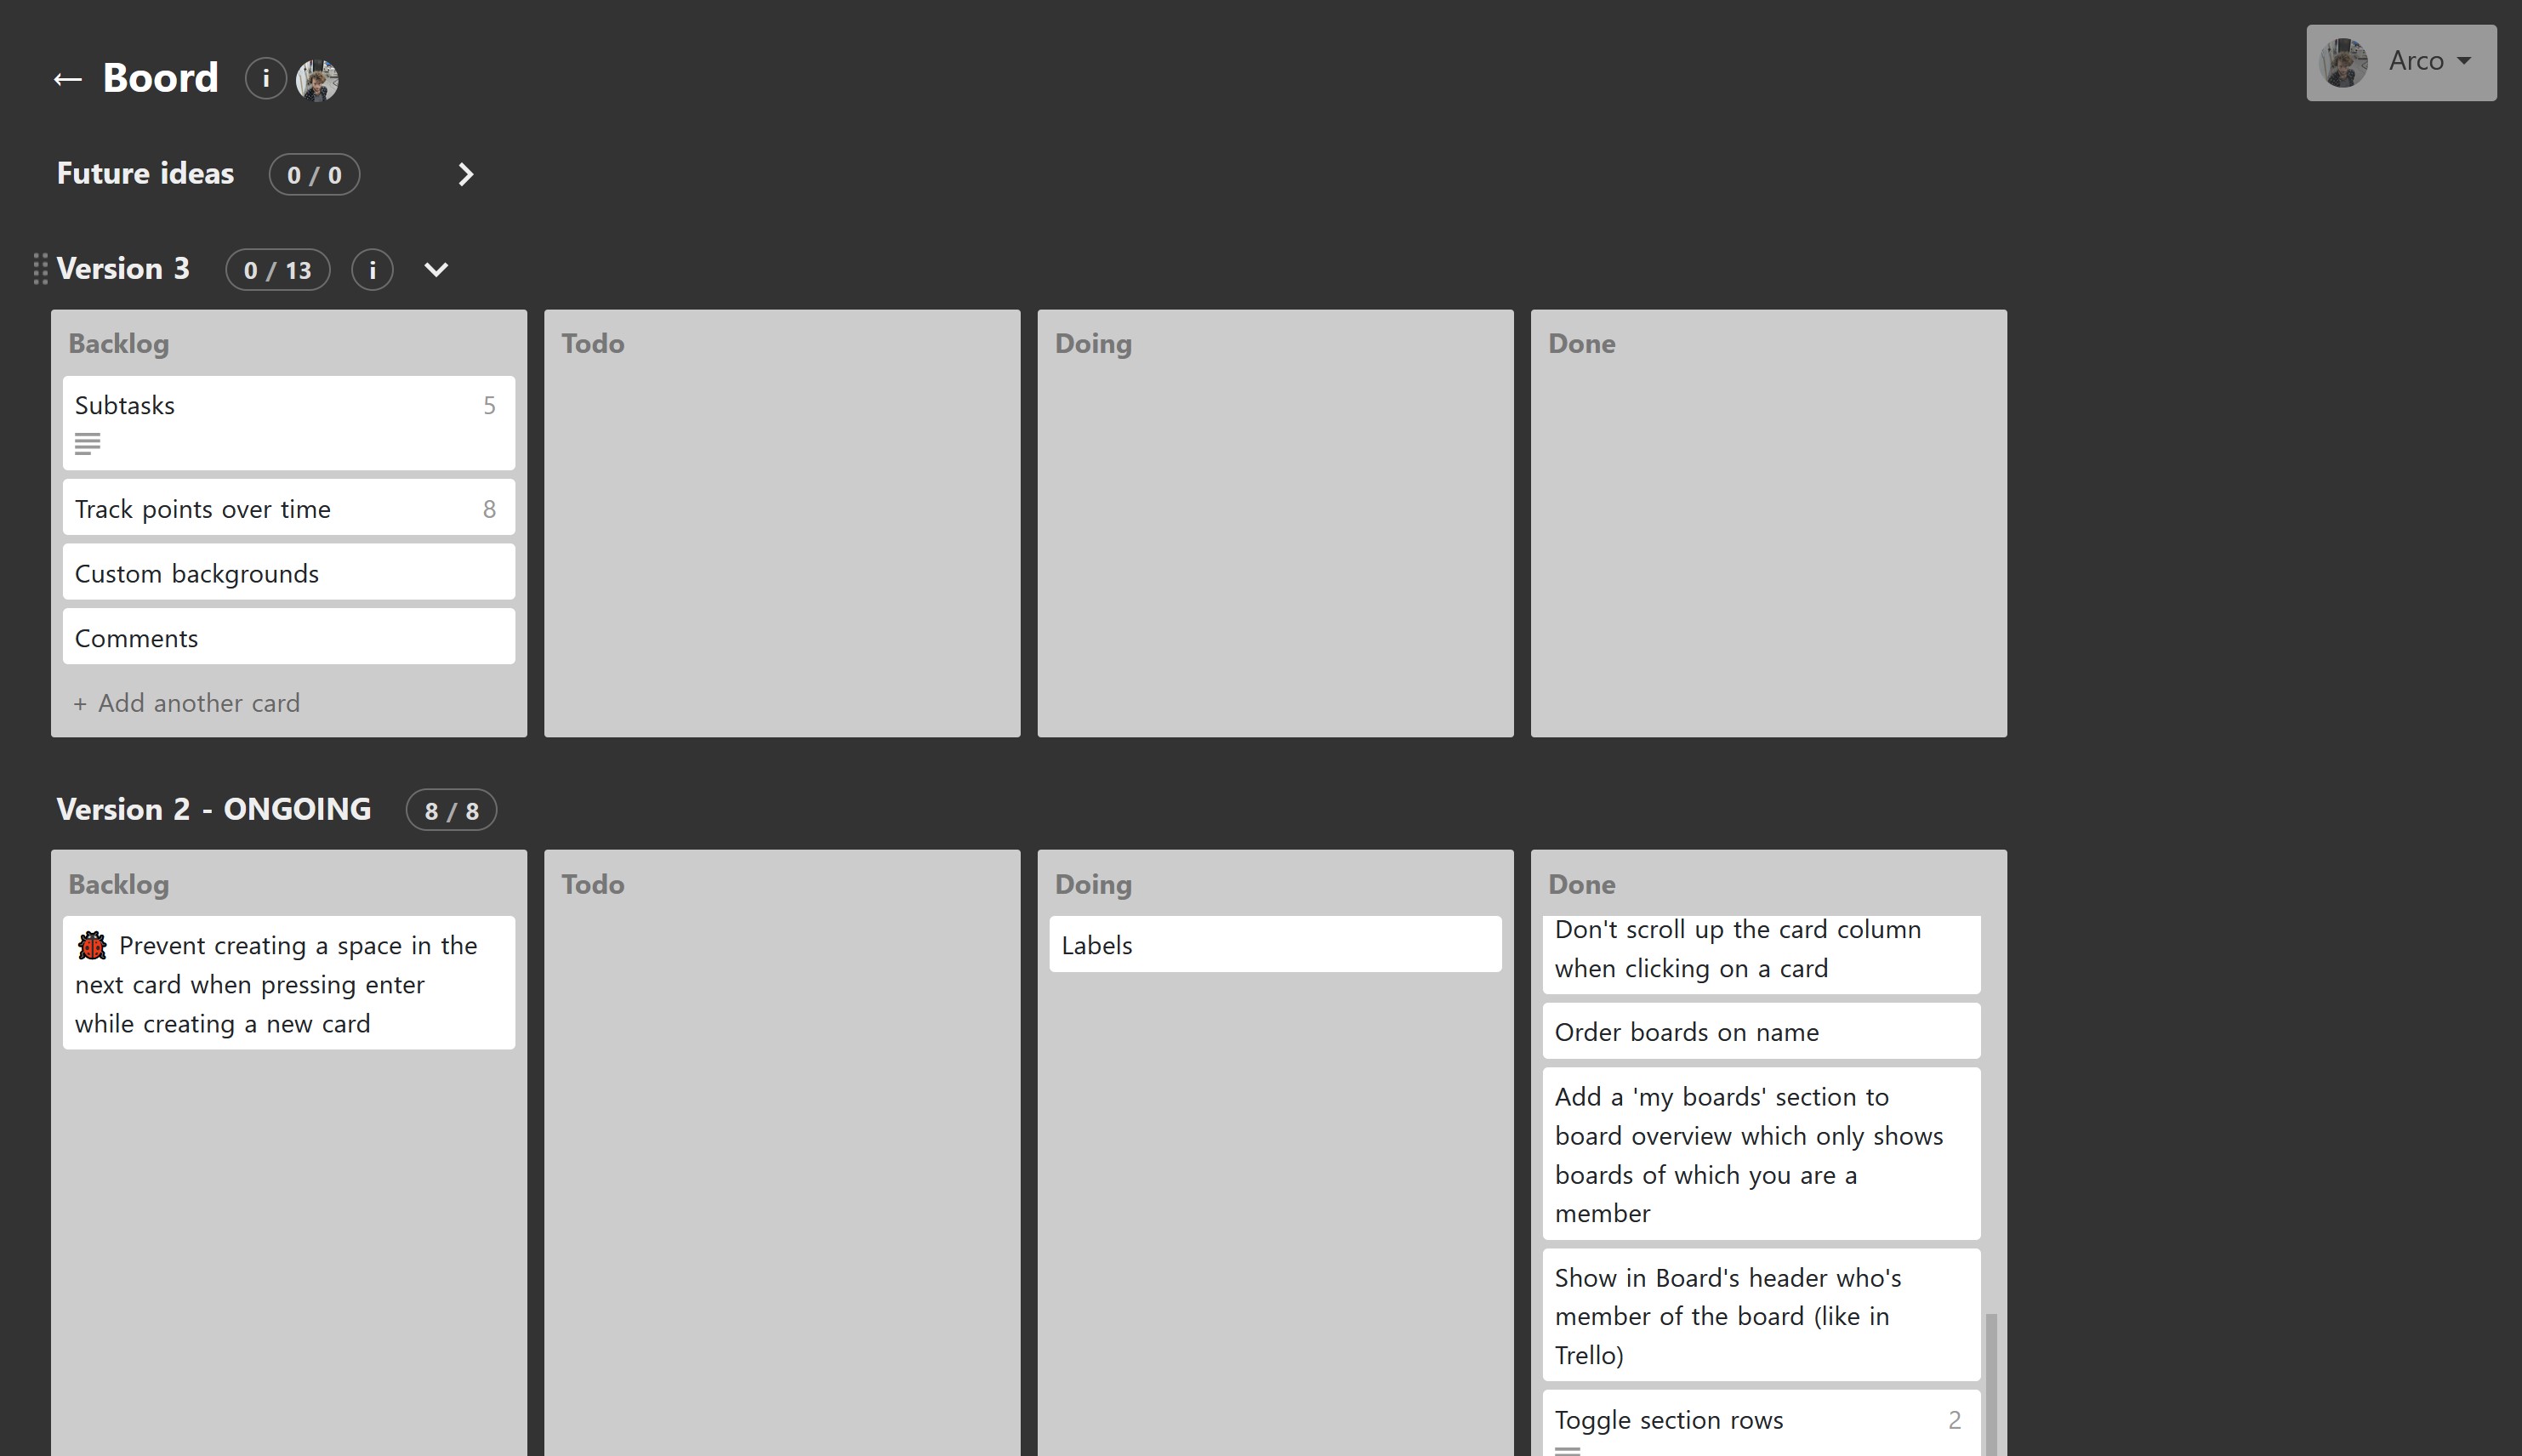
Task: Open the Track points over time card
Action: tap(289, 508)
